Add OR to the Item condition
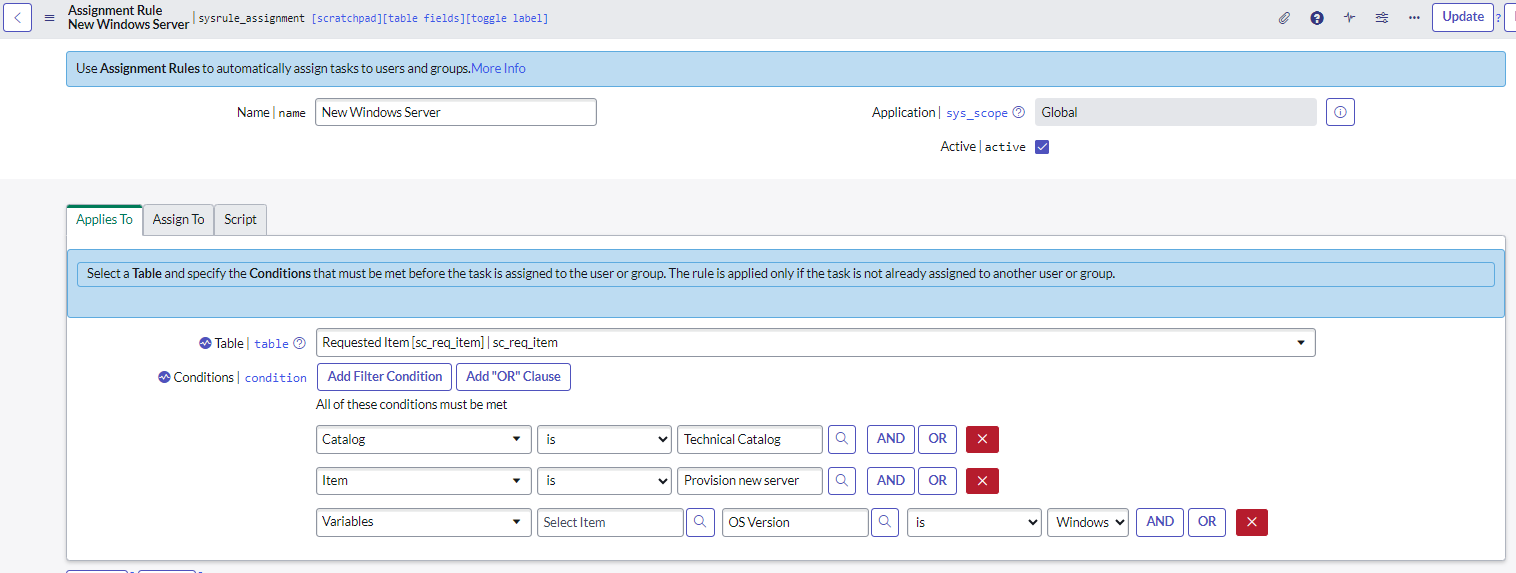1516x573 pixels. 937,480
